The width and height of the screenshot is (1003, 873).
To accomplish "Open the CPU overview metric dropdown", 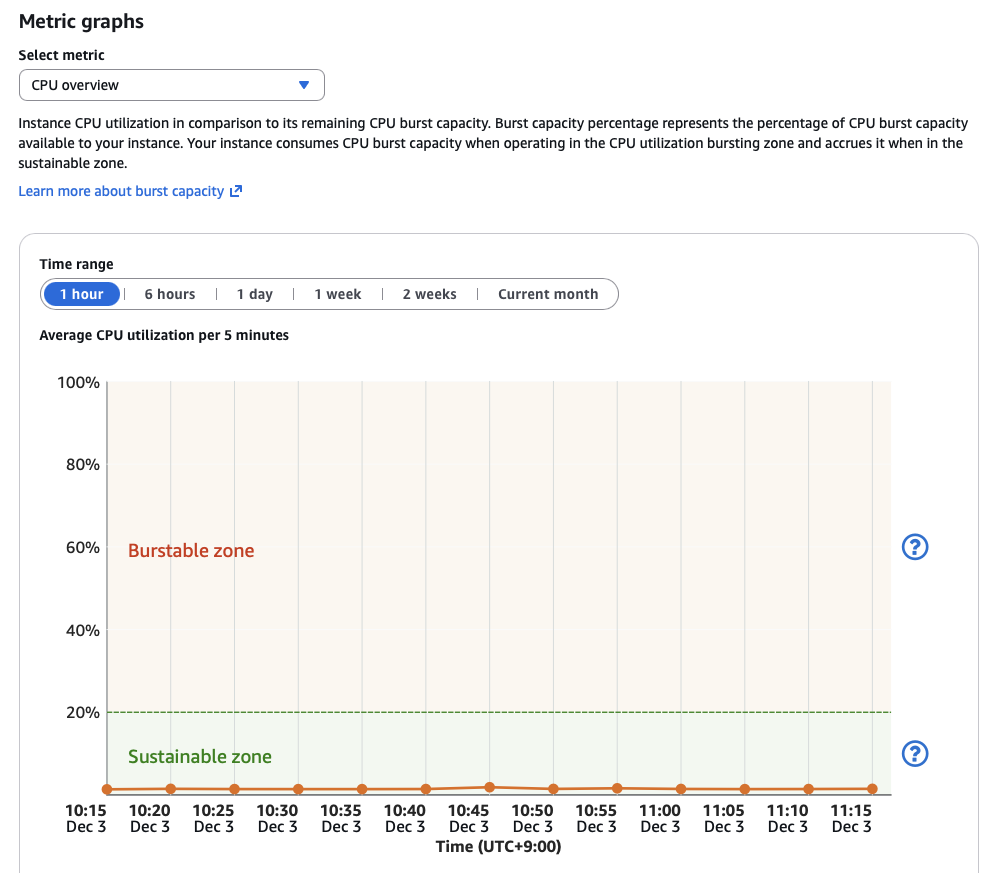I will click(172, 85).
